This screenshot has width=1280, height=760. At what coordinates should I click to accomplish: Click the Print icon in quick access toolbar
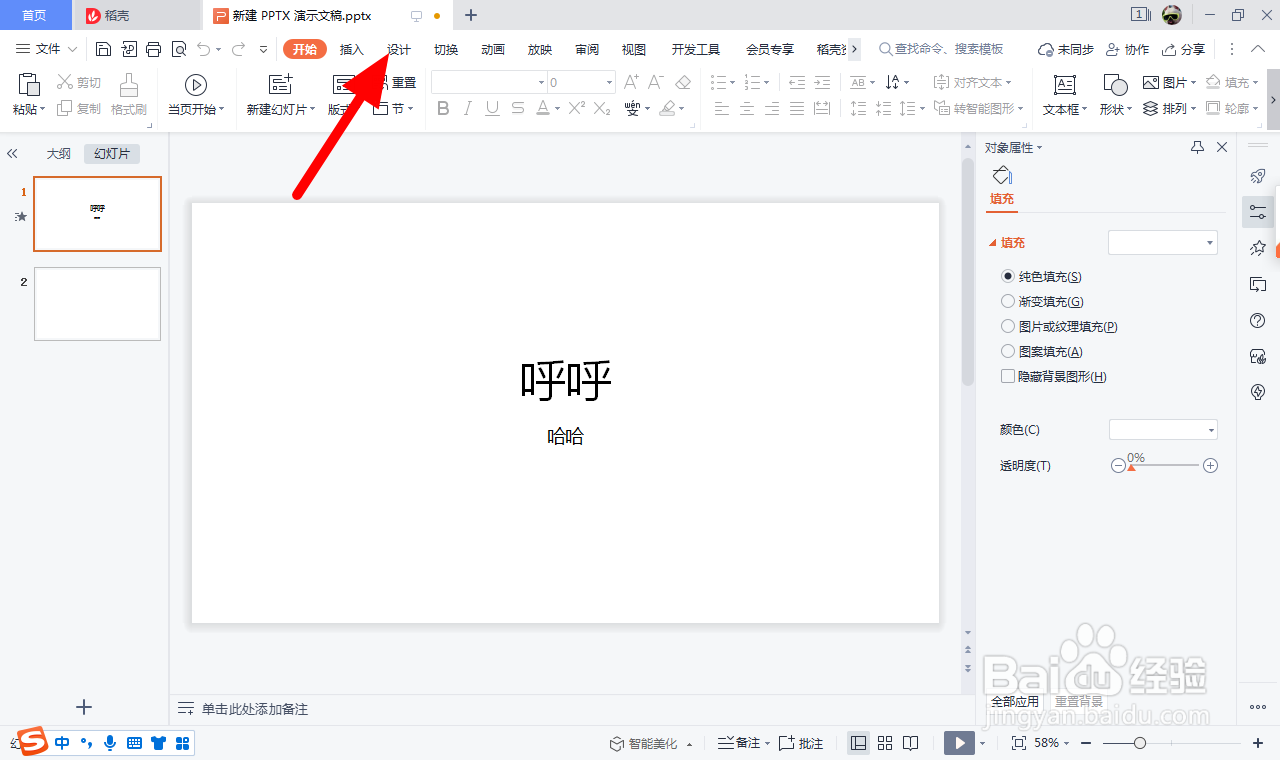(153, 49)
